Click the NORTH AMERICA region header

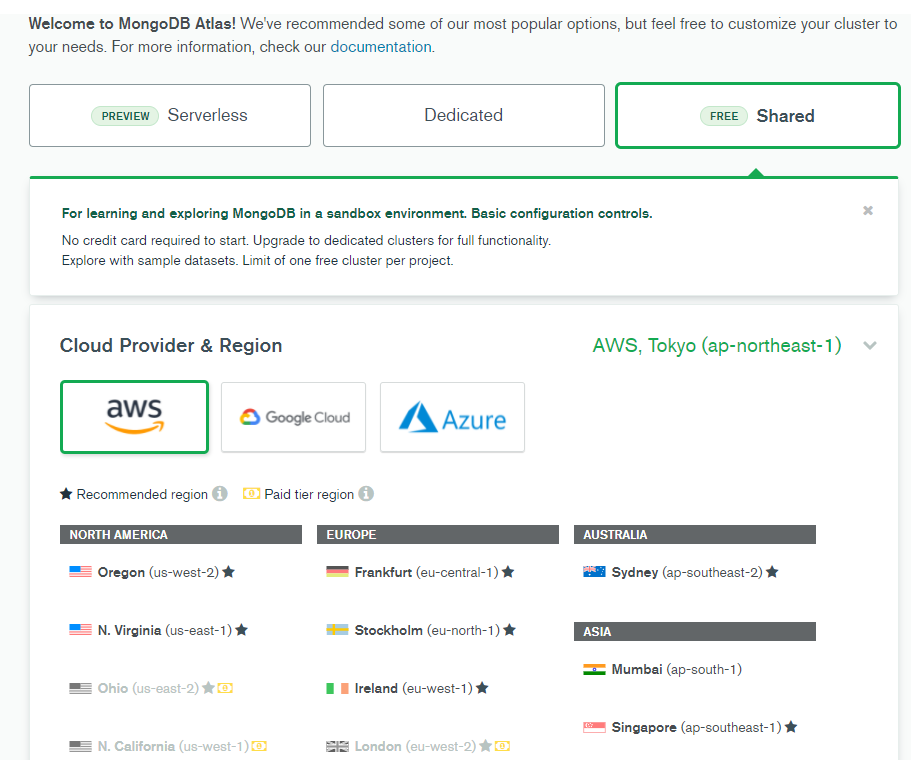[181, 535]
